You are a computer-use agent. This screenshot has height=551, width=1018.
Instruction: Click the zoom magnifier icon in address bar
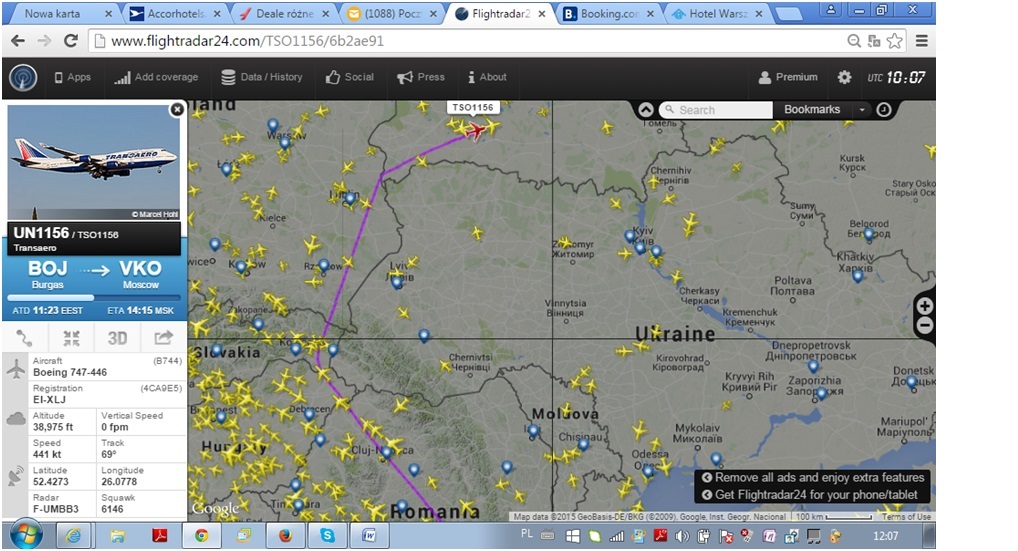coord(854,41)
